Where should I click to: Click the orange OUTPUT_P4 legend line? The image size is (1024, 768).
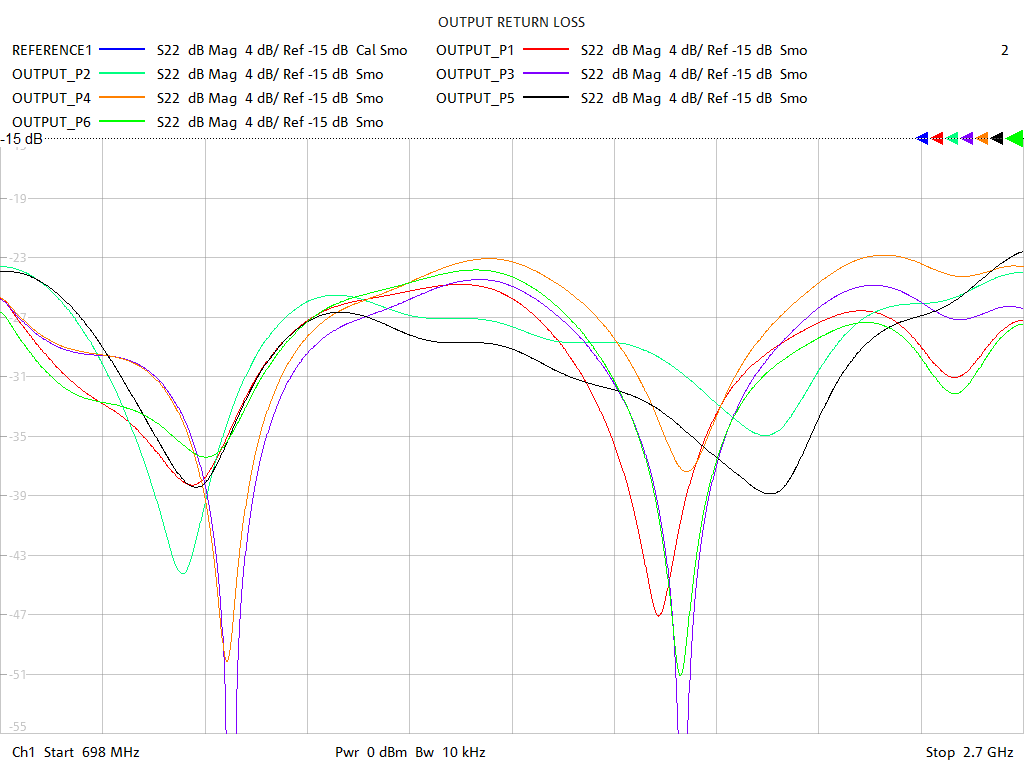coord(121,98)
